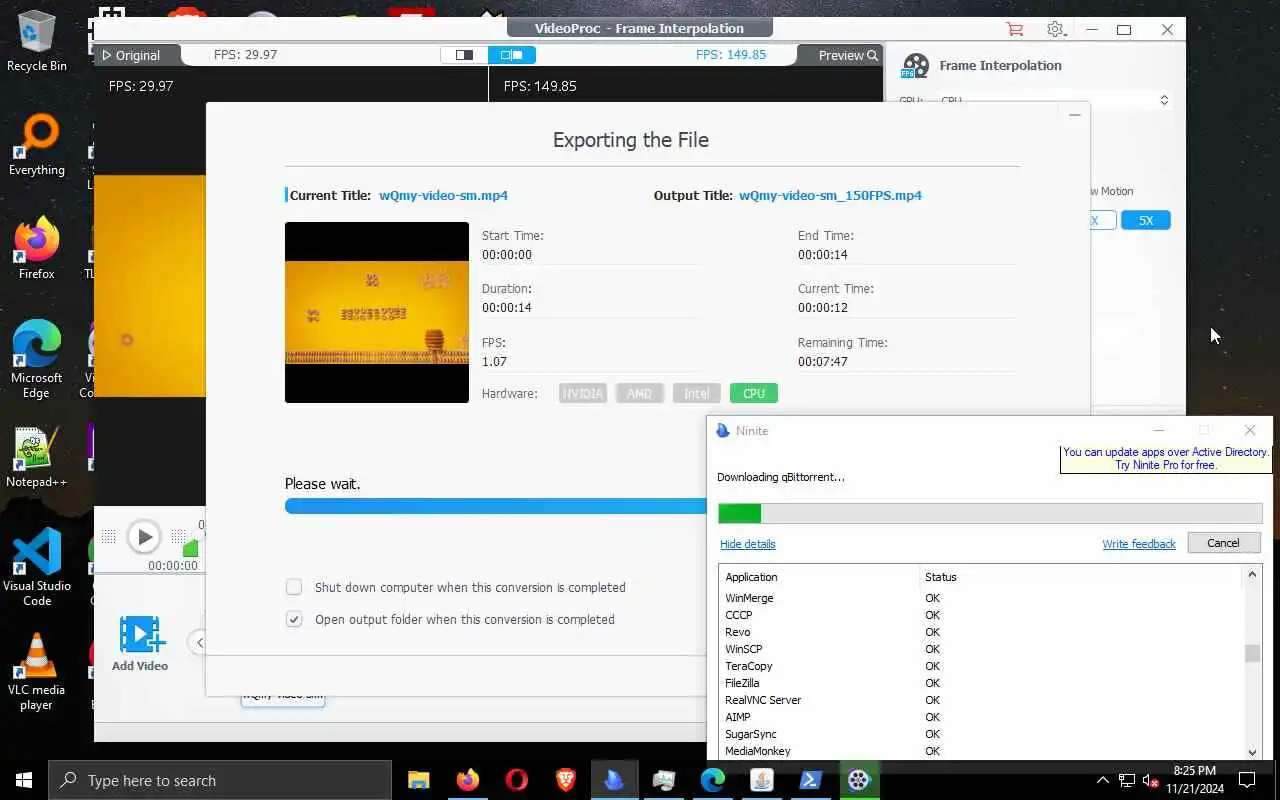This screenshot has height=800, width=1280.
Task: Enable shut down computer after conversion
Action: click(294, 587)
